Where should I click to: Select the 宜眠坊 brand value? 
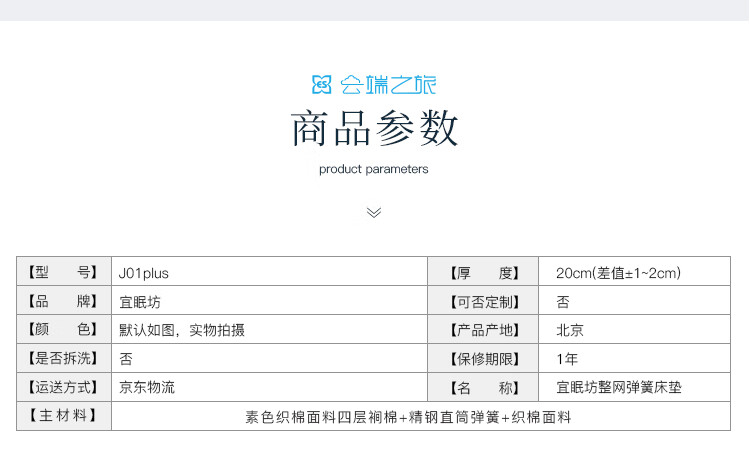point(139,301)
